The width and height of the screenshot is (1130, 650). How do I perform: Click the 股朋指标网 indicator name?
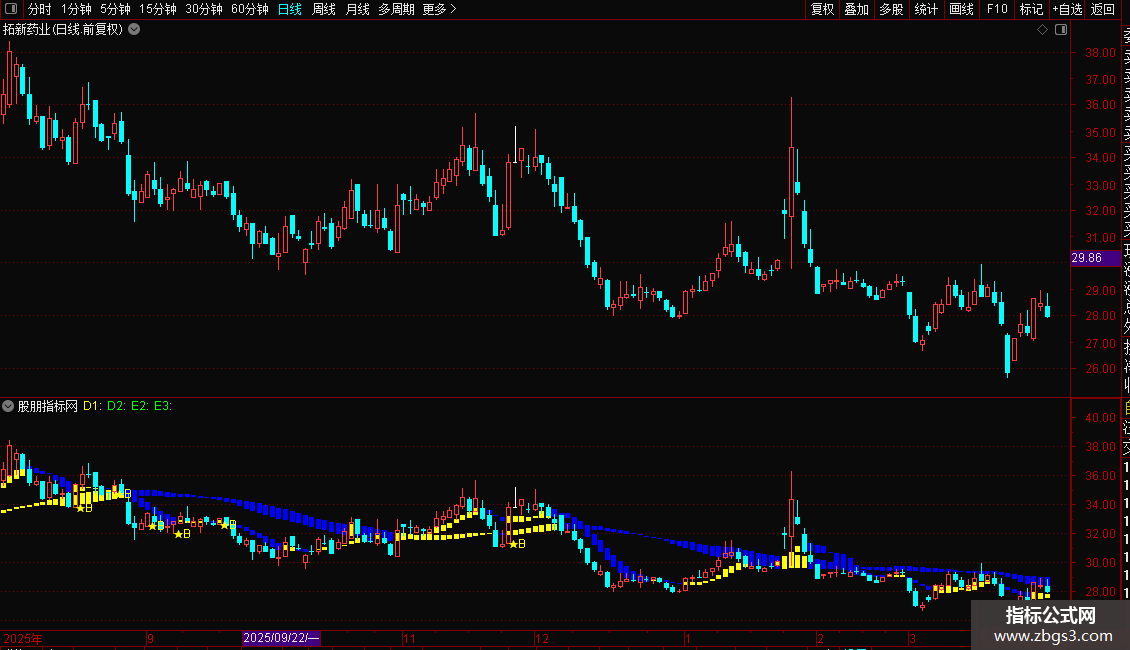point(48,406)
